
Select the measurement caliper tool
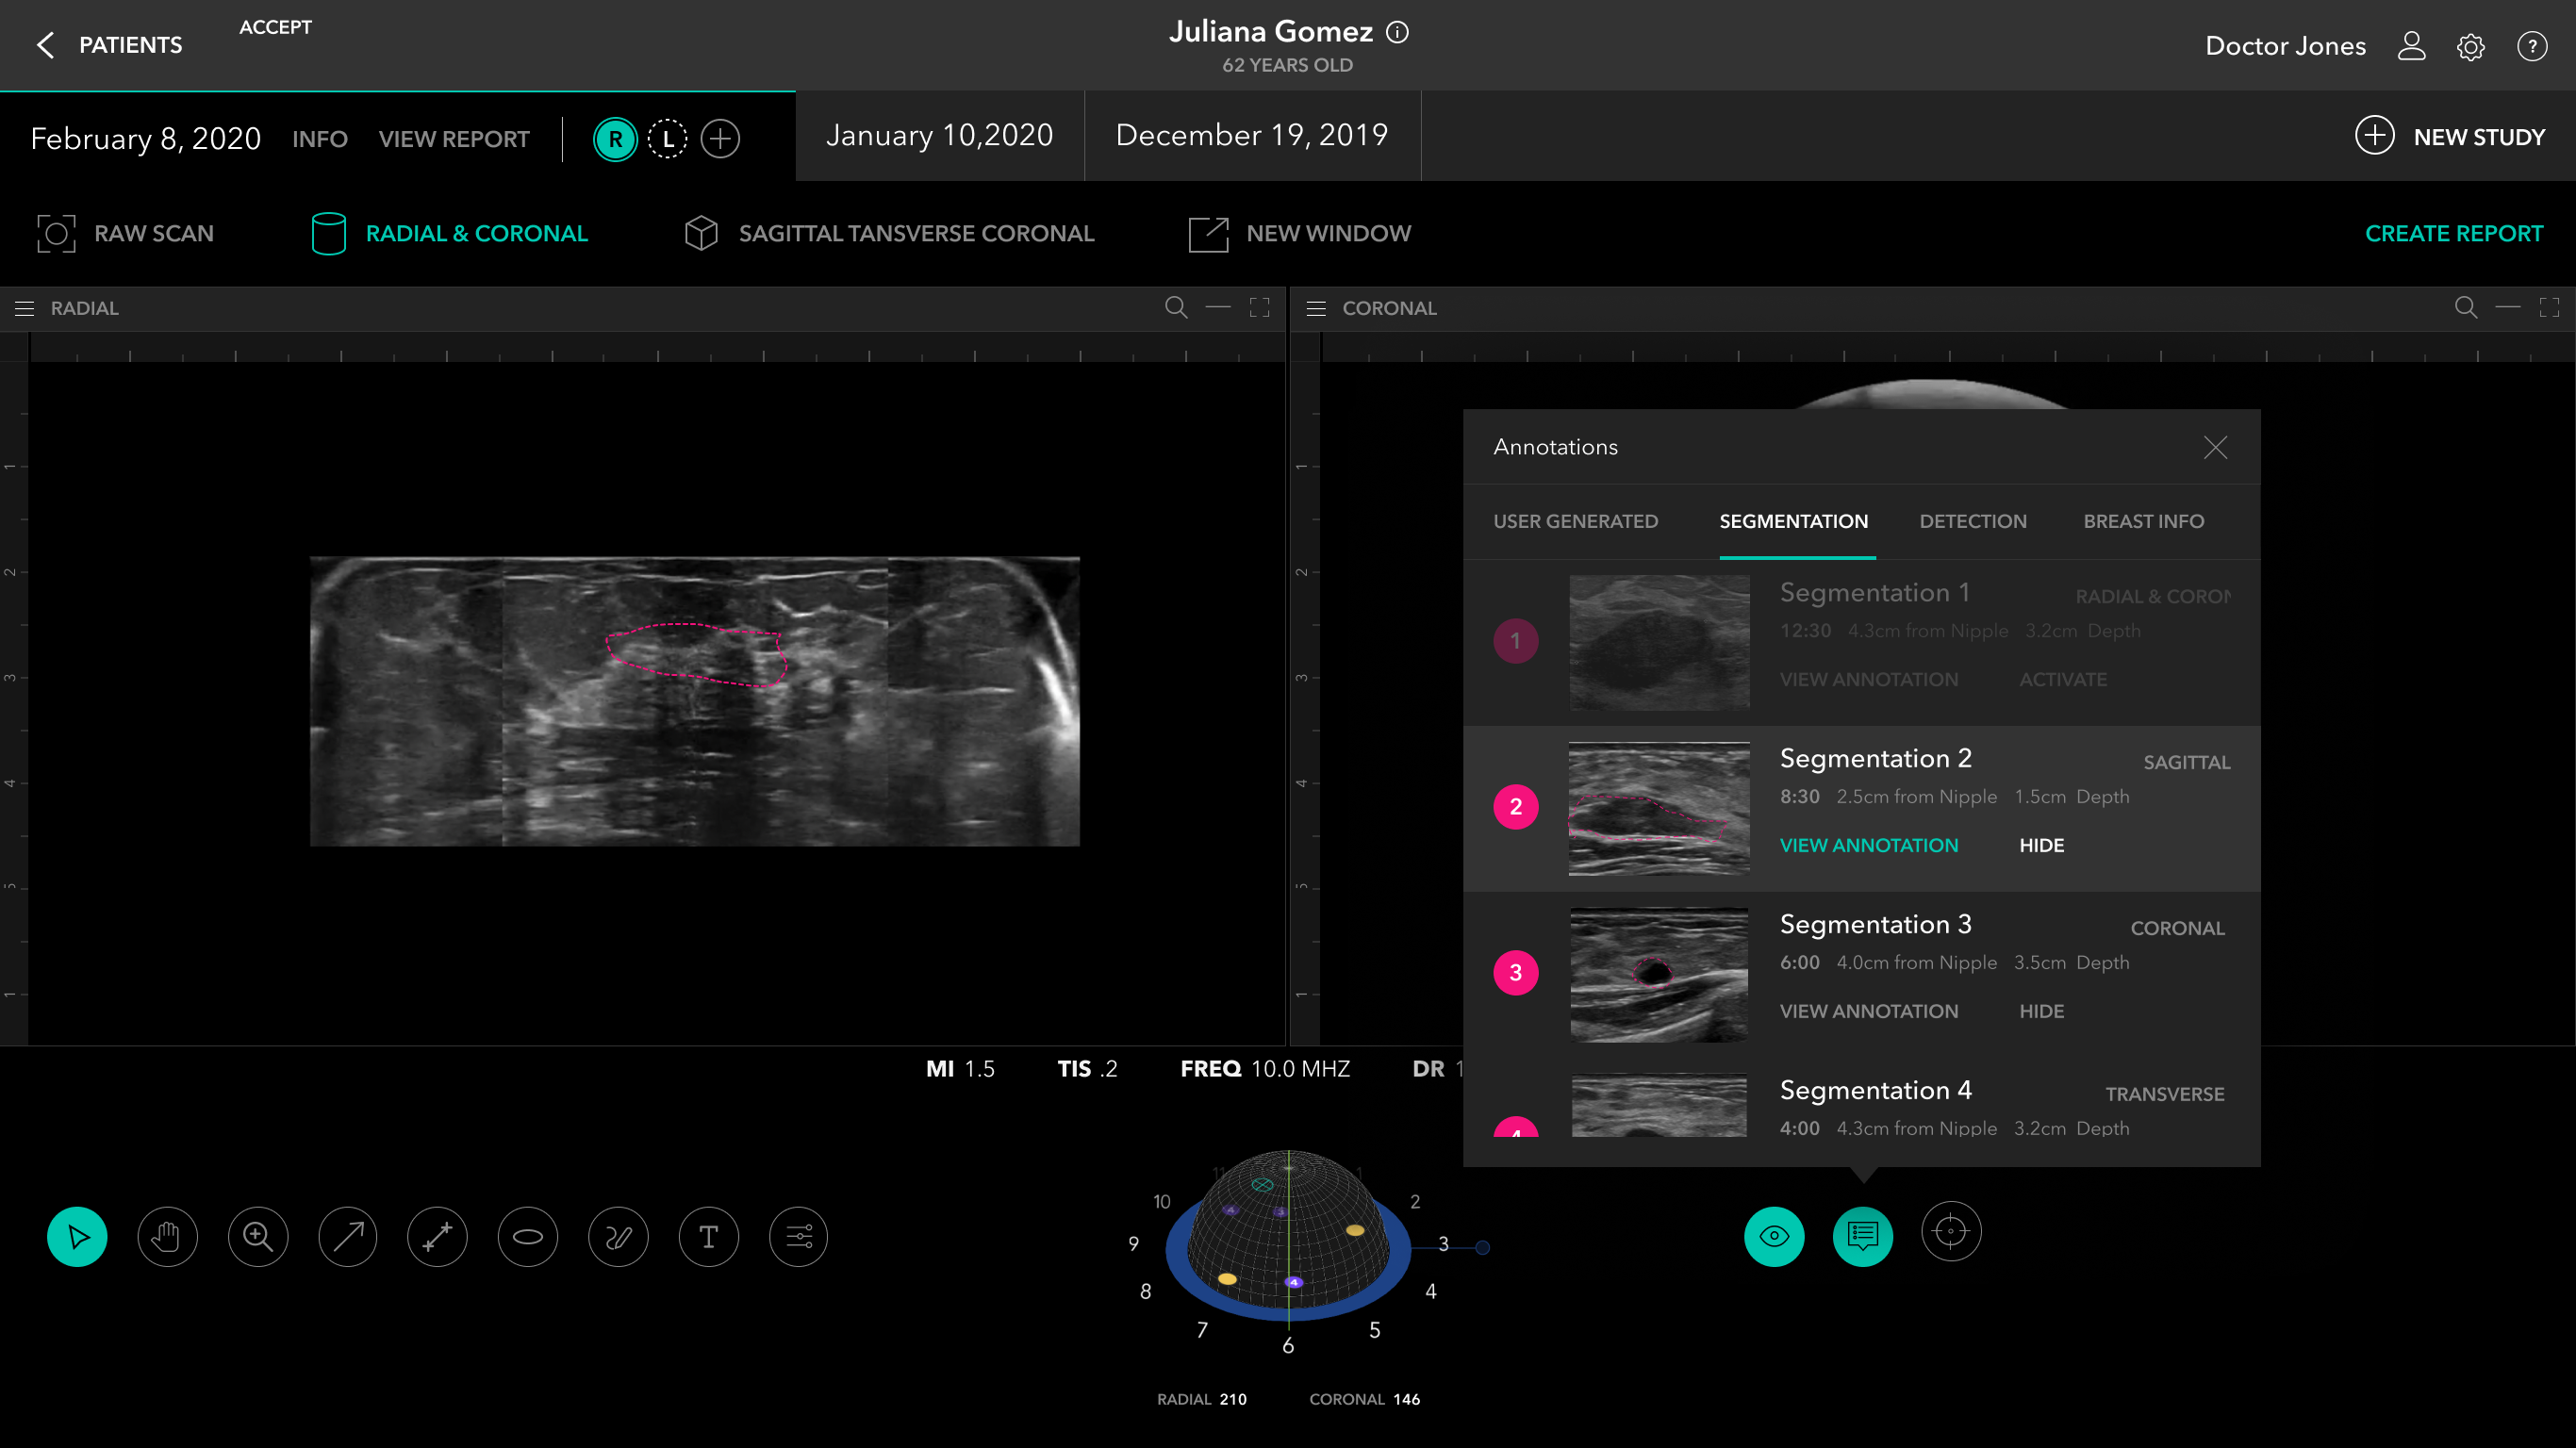point(438,1237)
